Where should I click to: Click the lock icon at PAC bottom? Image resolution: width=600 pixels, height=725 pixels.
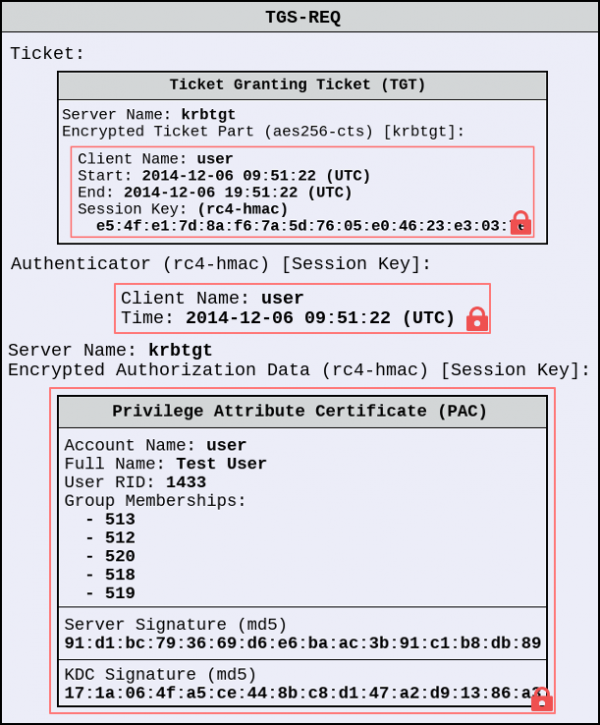(x=542, y=699)
